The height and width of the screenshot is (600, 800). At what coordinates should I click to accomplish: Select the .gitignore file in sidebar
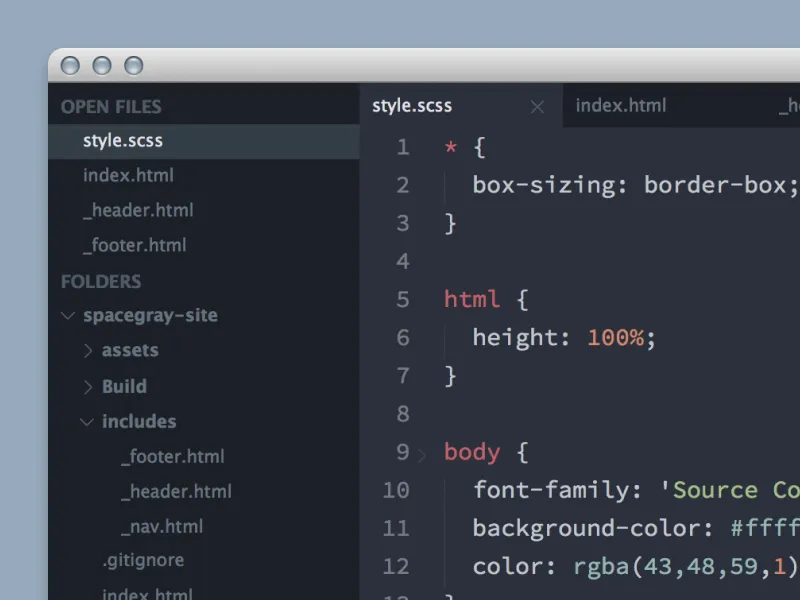tap(143, 561)
